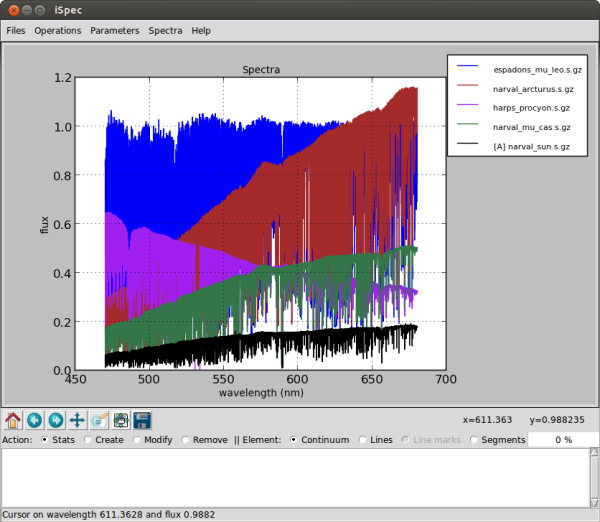Click the 'Spectra' plot title
The image size is (600, 522).
coord(261,70)
